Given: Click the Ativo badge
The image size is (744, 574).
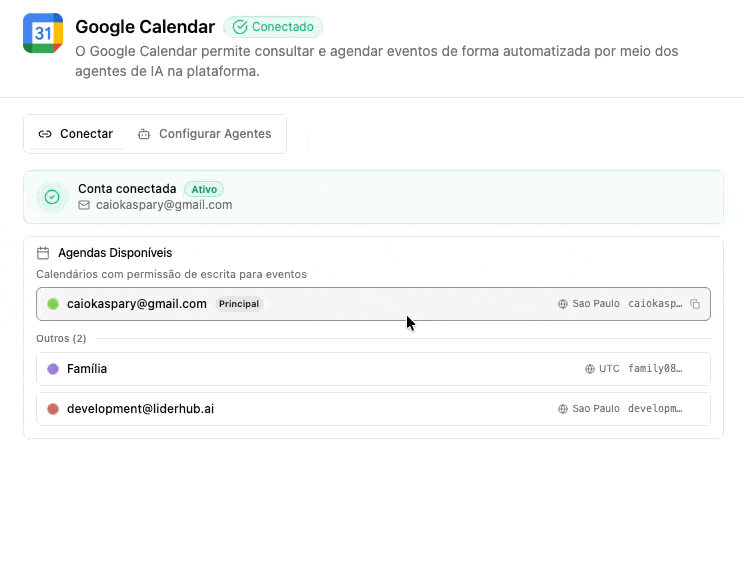Looking at the screenshot, I should point(204,189).
